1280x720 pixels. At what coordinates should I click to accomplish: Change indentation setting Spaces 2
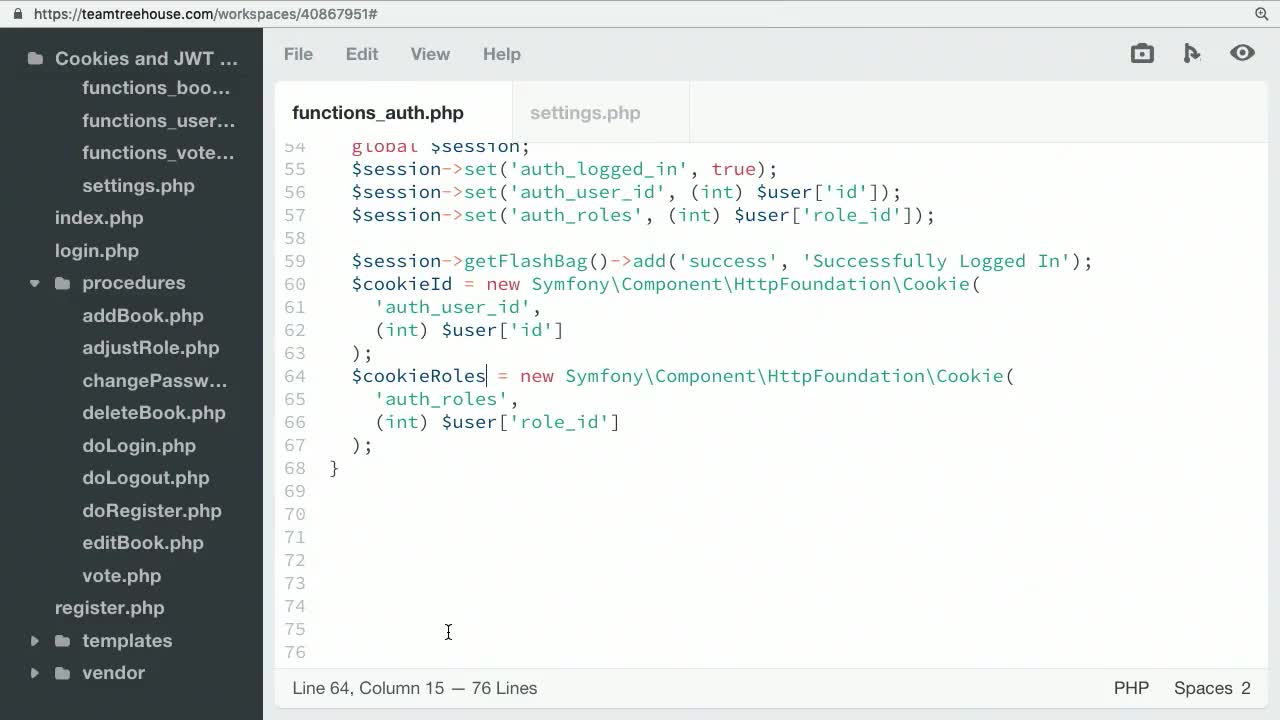tap(1212, 688)
